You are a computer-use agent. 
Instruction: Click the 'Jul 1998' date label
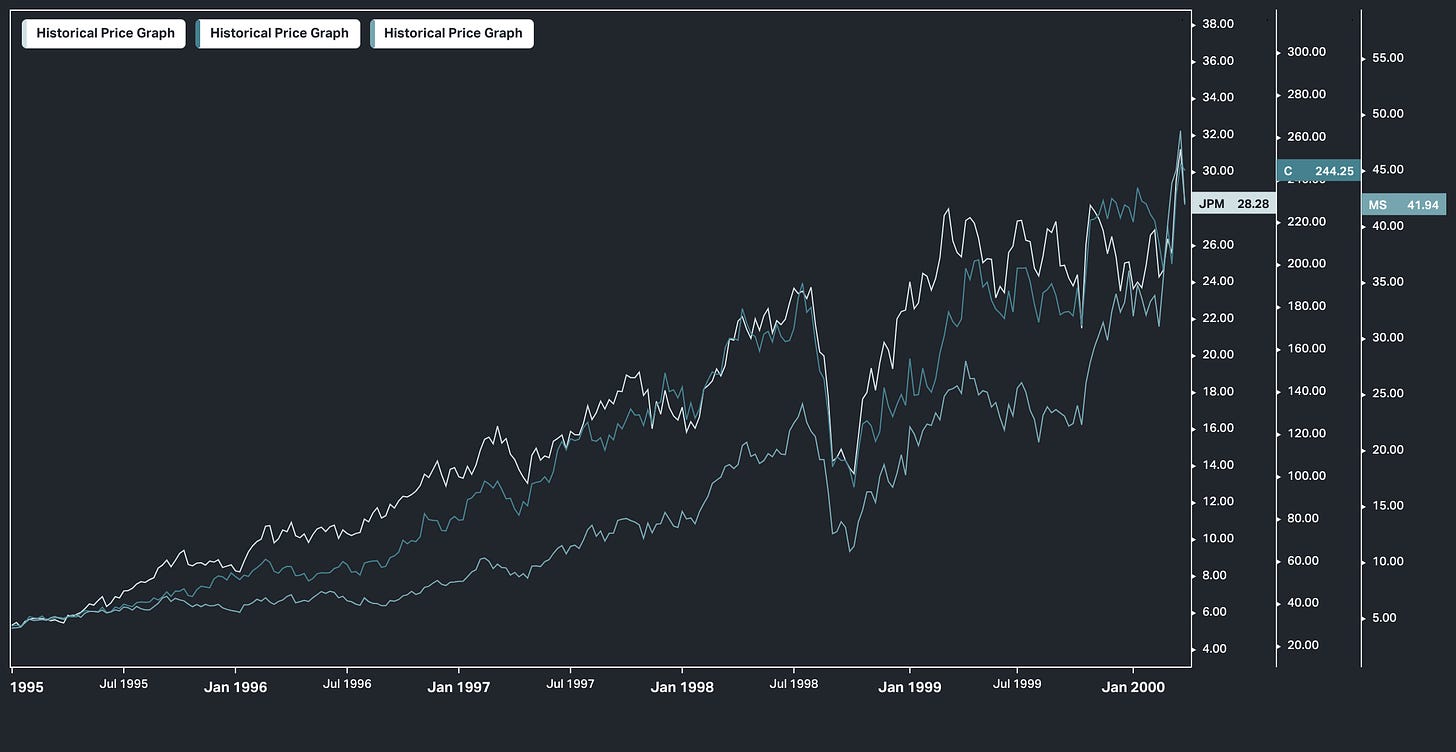pyautogui.click(x=794, y=685)
